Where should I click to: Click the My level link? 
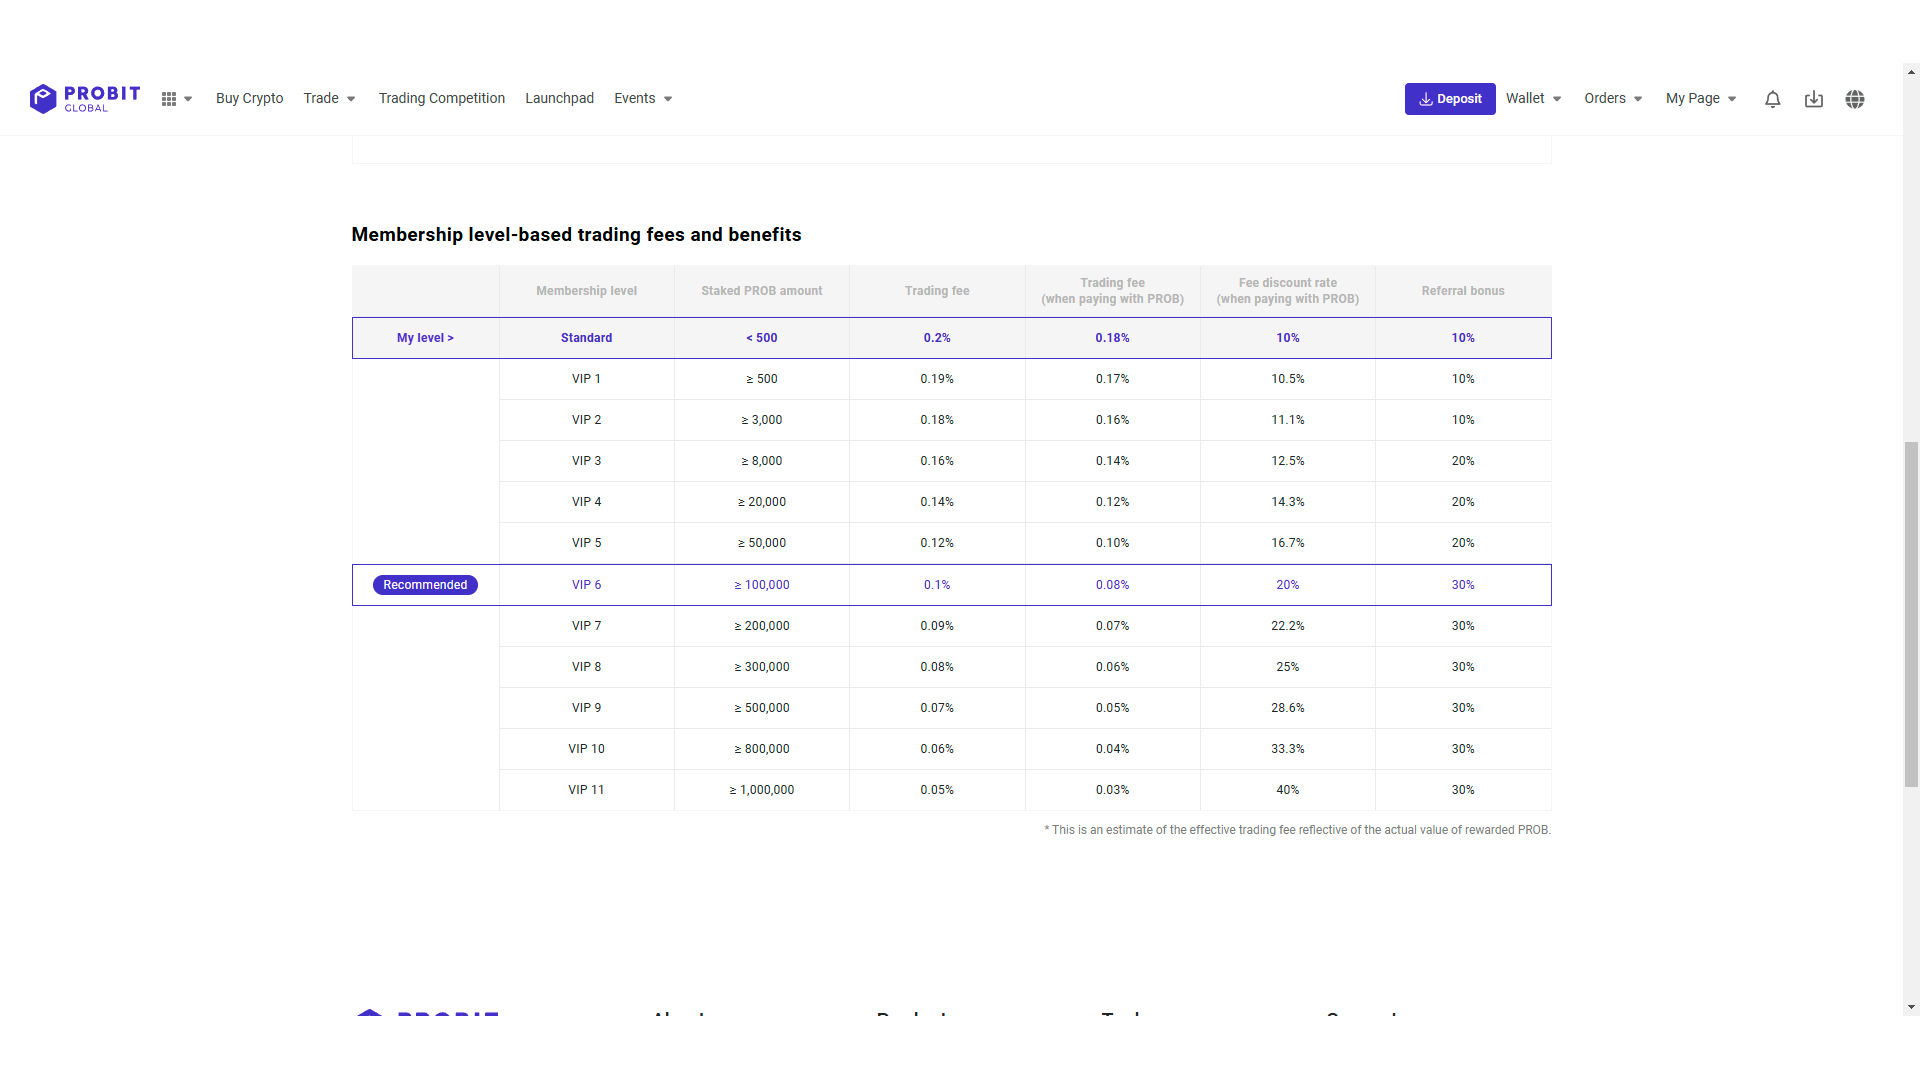point(425,338)
